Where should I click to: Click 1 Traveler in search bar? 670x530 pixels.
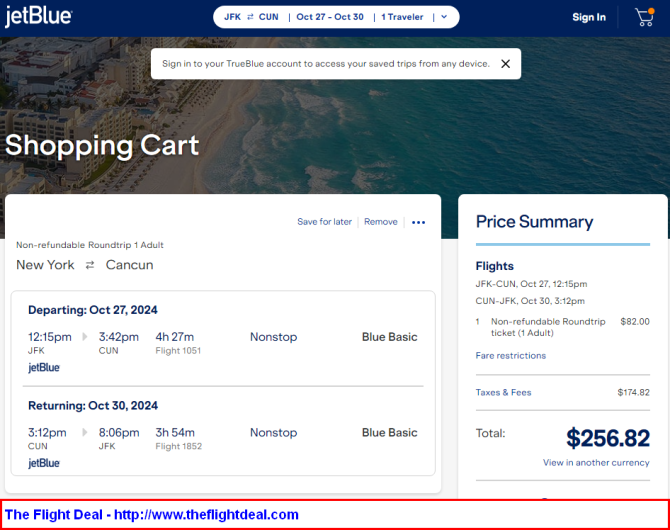pos(402,17)
